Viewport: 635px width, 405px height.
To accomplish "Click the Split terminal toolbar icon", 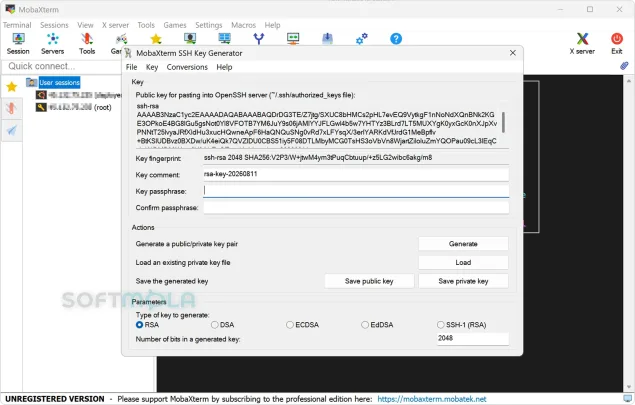I will (x=224, y=39).
